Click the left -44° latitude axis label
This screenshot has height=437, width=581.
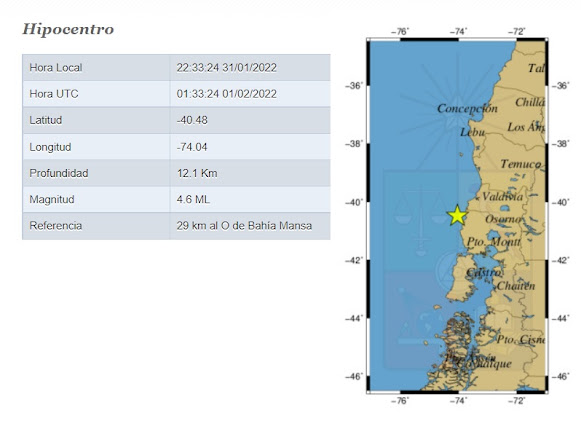pos(354,318)
